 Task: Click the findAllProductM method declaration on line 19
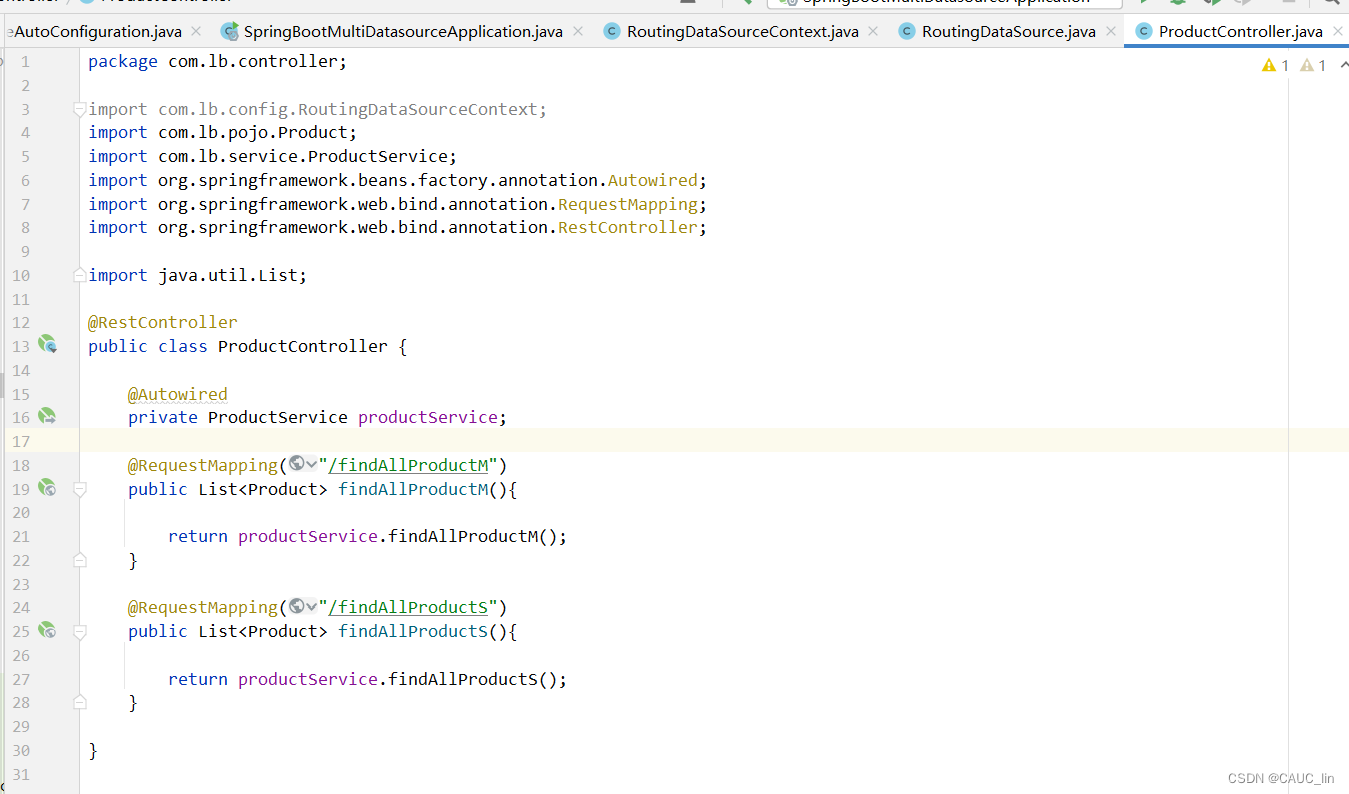click(413, 489)
